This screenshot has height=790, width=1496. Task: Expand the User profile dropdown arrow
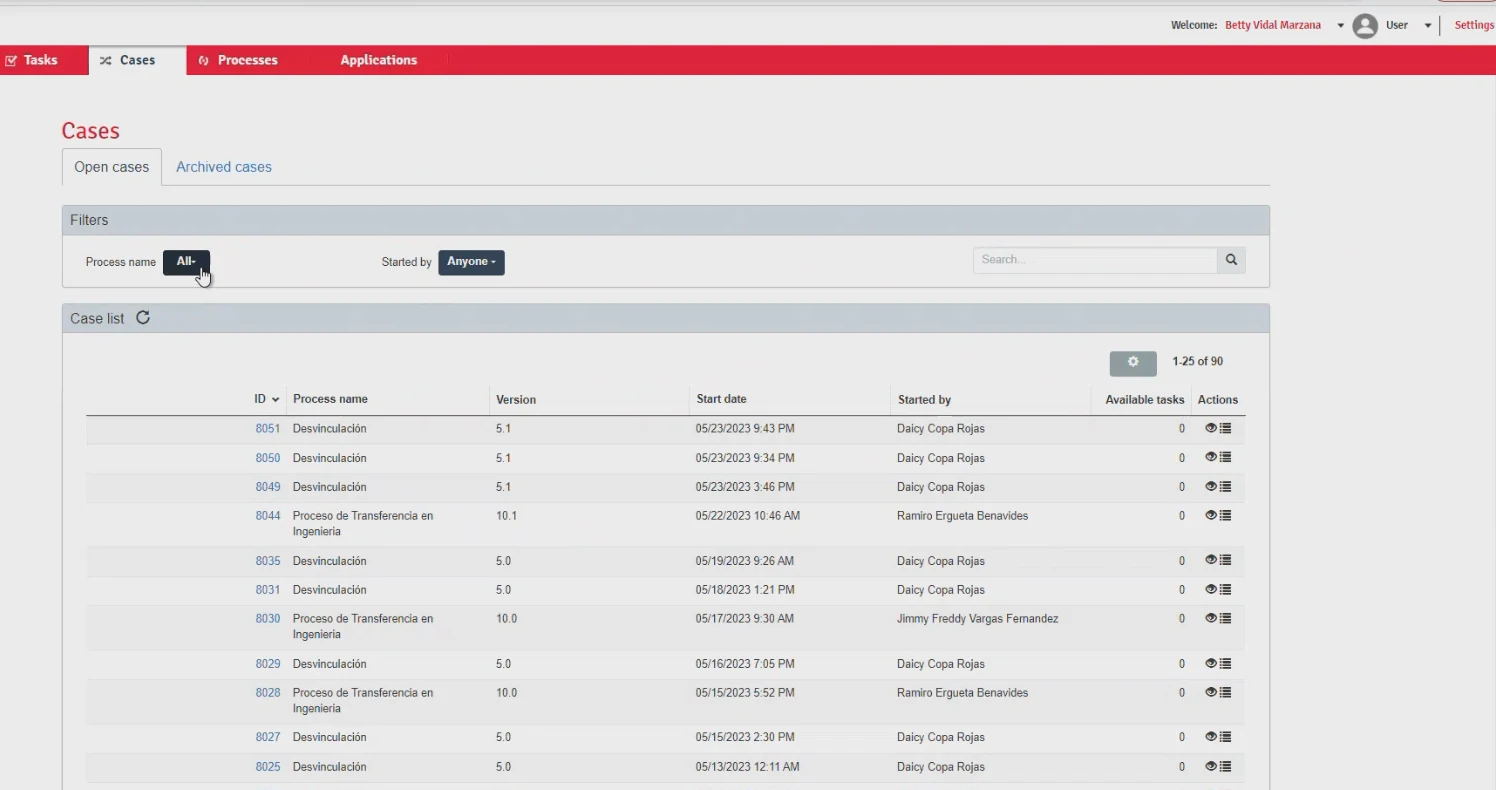point(1428,26)
